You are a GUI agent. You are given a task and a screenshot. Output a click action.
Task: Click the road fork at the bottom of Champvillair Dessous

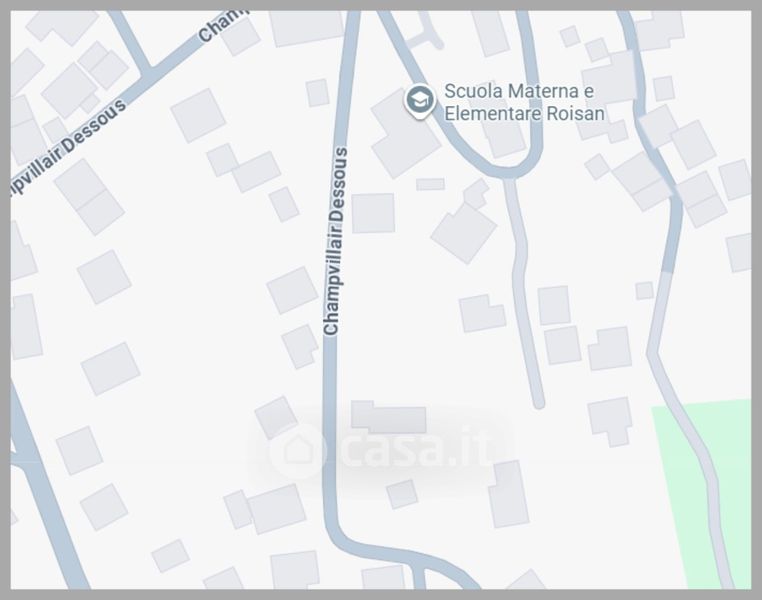coord(418,564)
